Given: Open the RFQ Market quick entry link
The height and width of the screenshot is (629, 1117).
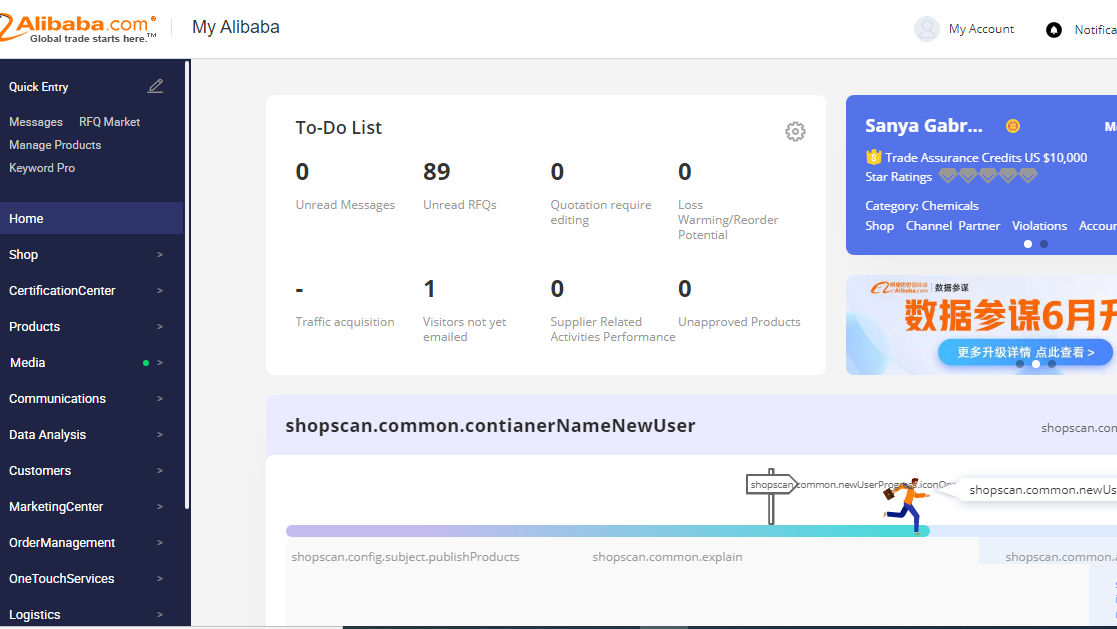Looking at the screenshot, I should [109, 122].
